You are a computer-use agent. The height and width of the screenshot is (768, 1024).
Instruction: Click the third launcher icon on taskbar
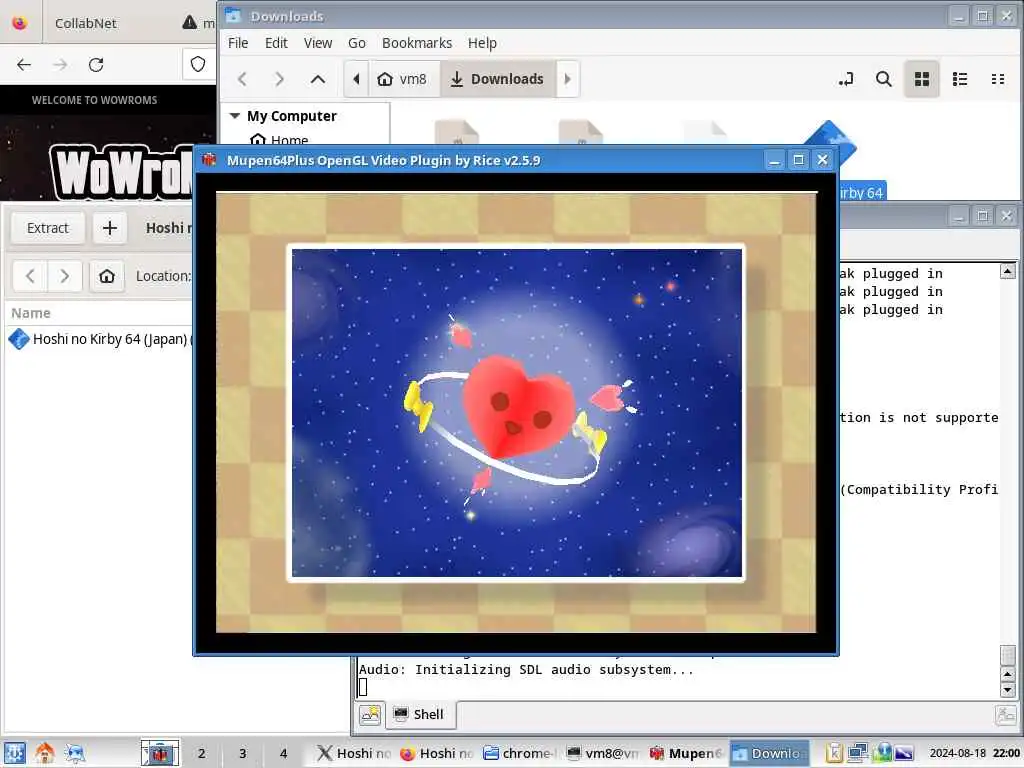74,753
